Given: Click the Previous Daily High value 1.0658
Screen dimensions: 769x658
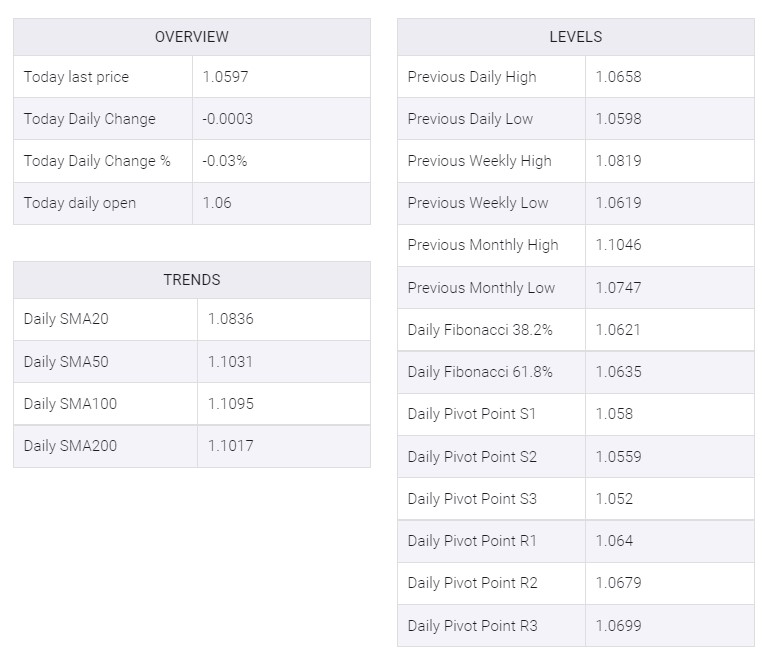Looking at the screenshot, I should point(618,77).
